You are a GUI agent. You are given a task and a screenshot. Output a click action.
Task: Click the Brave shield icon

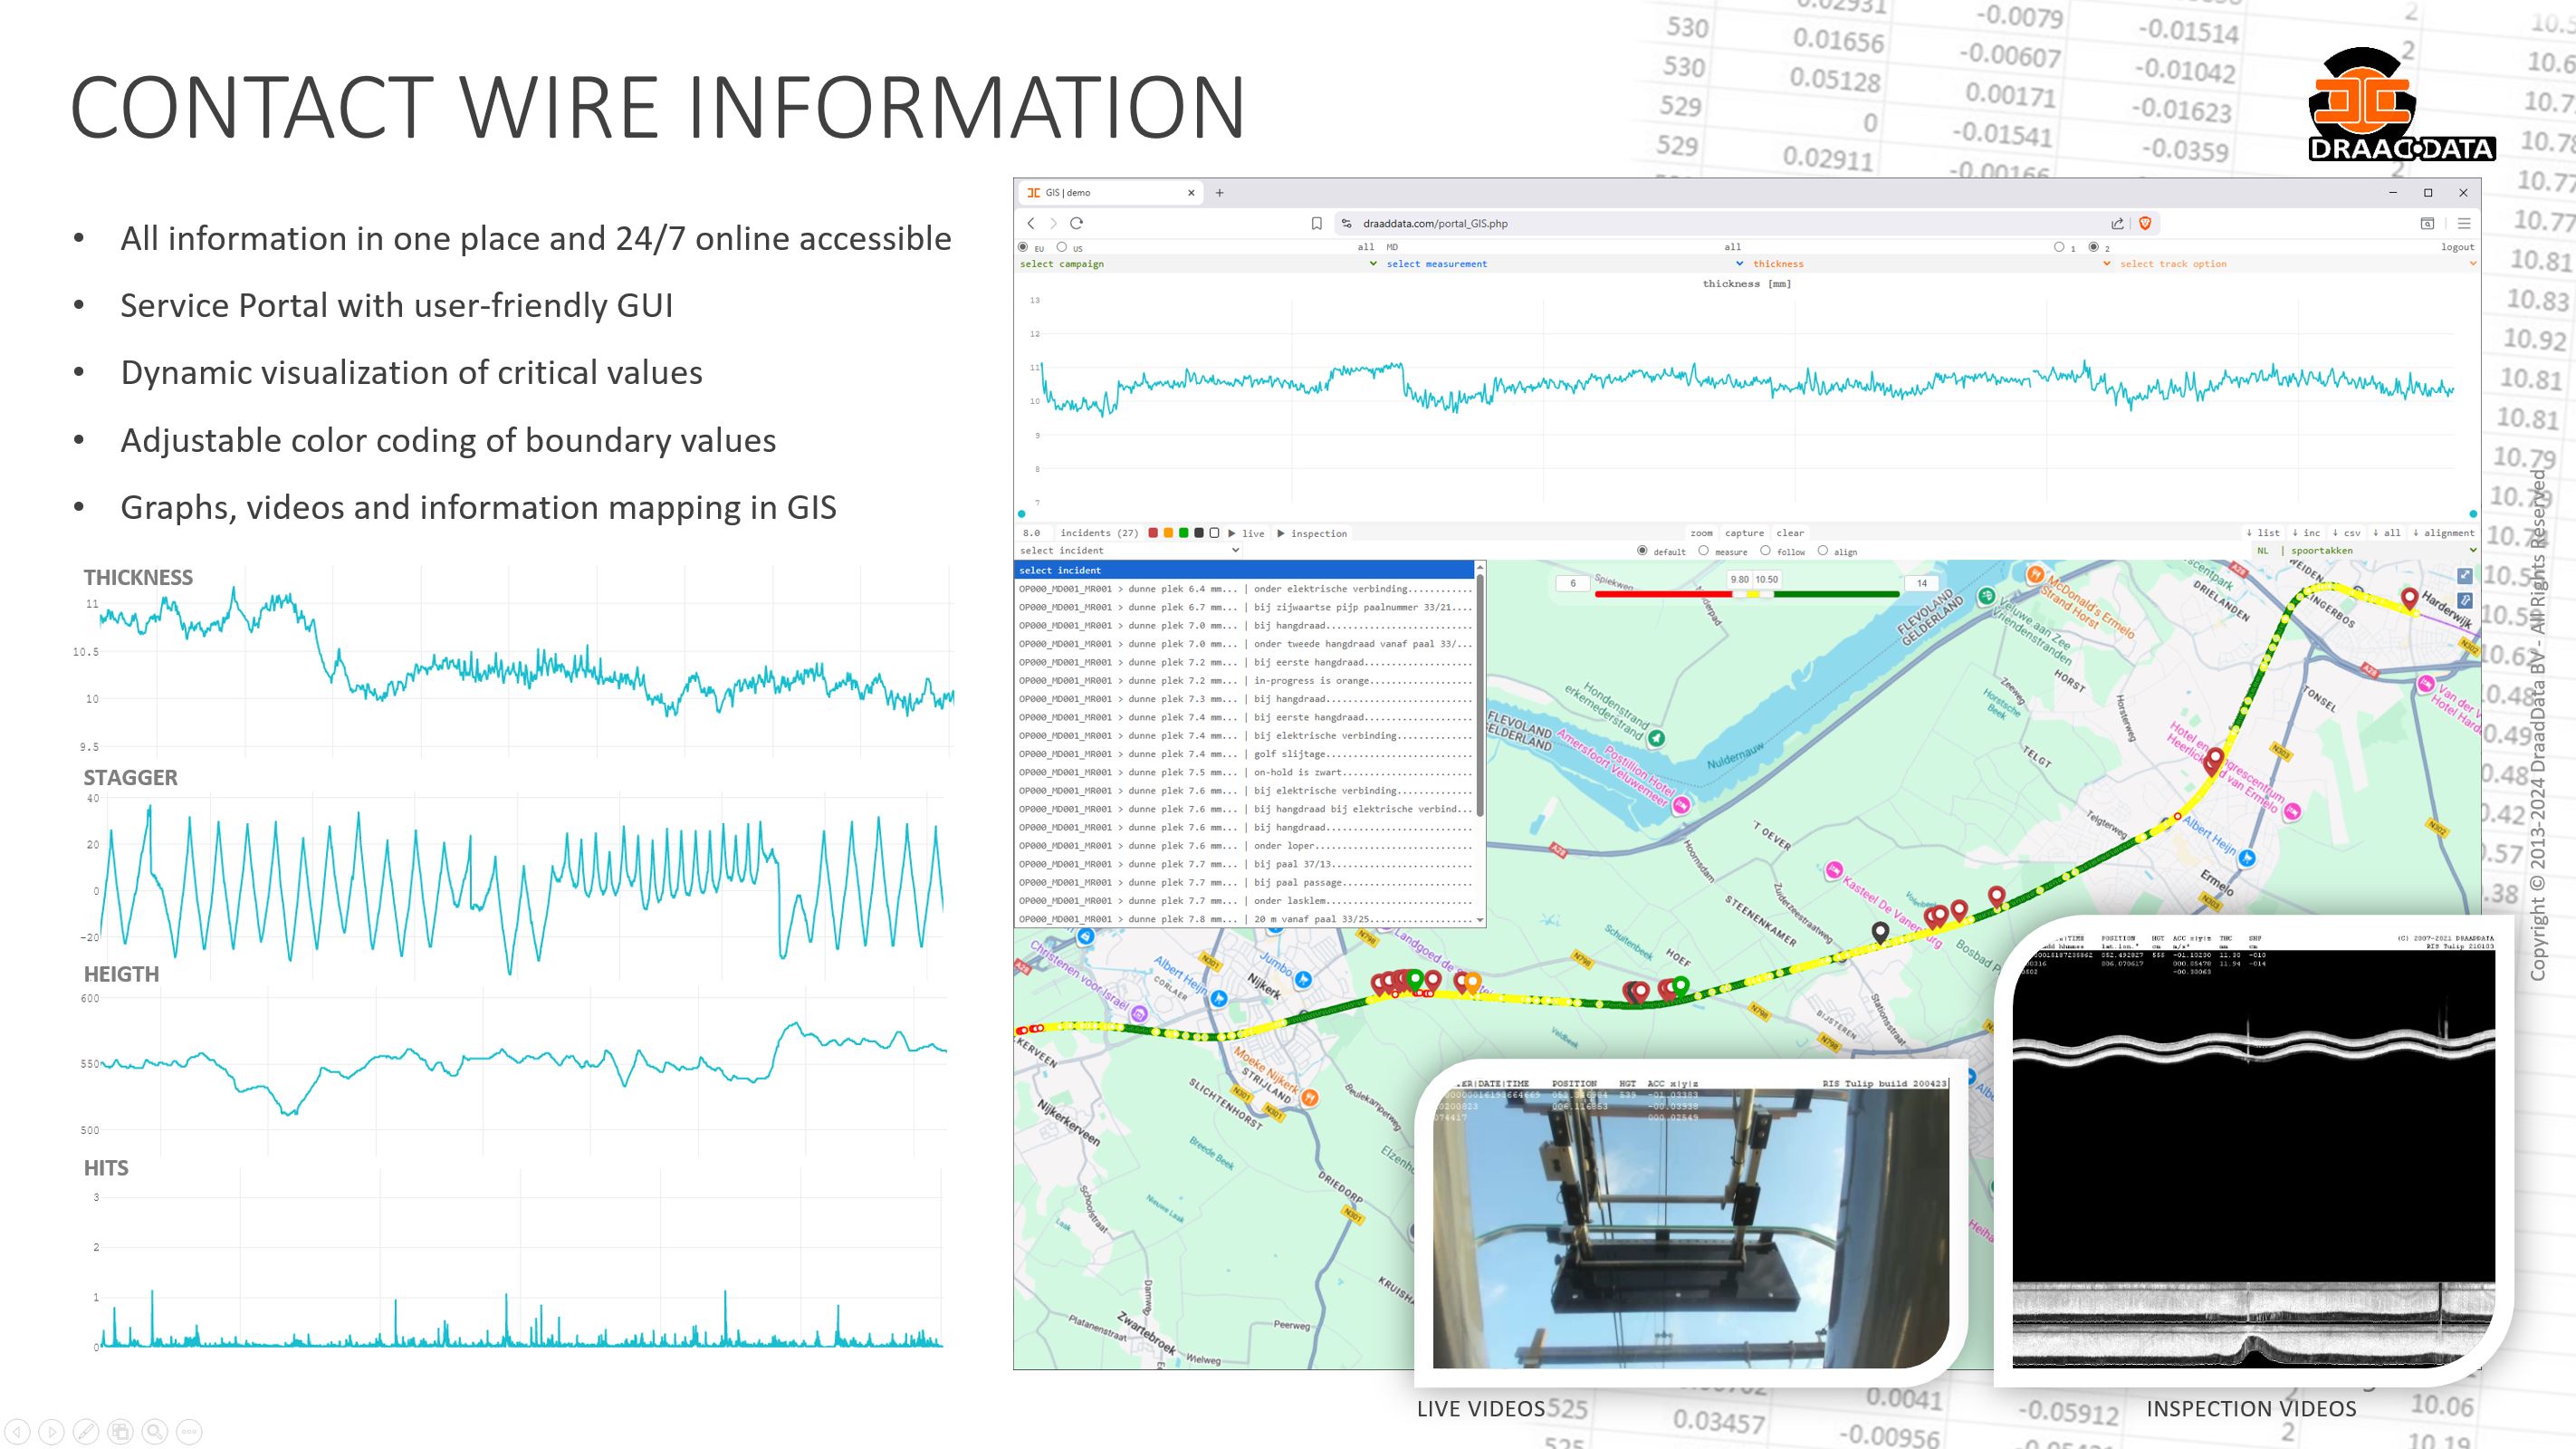pyautogui.click(x=2144, y=223)
